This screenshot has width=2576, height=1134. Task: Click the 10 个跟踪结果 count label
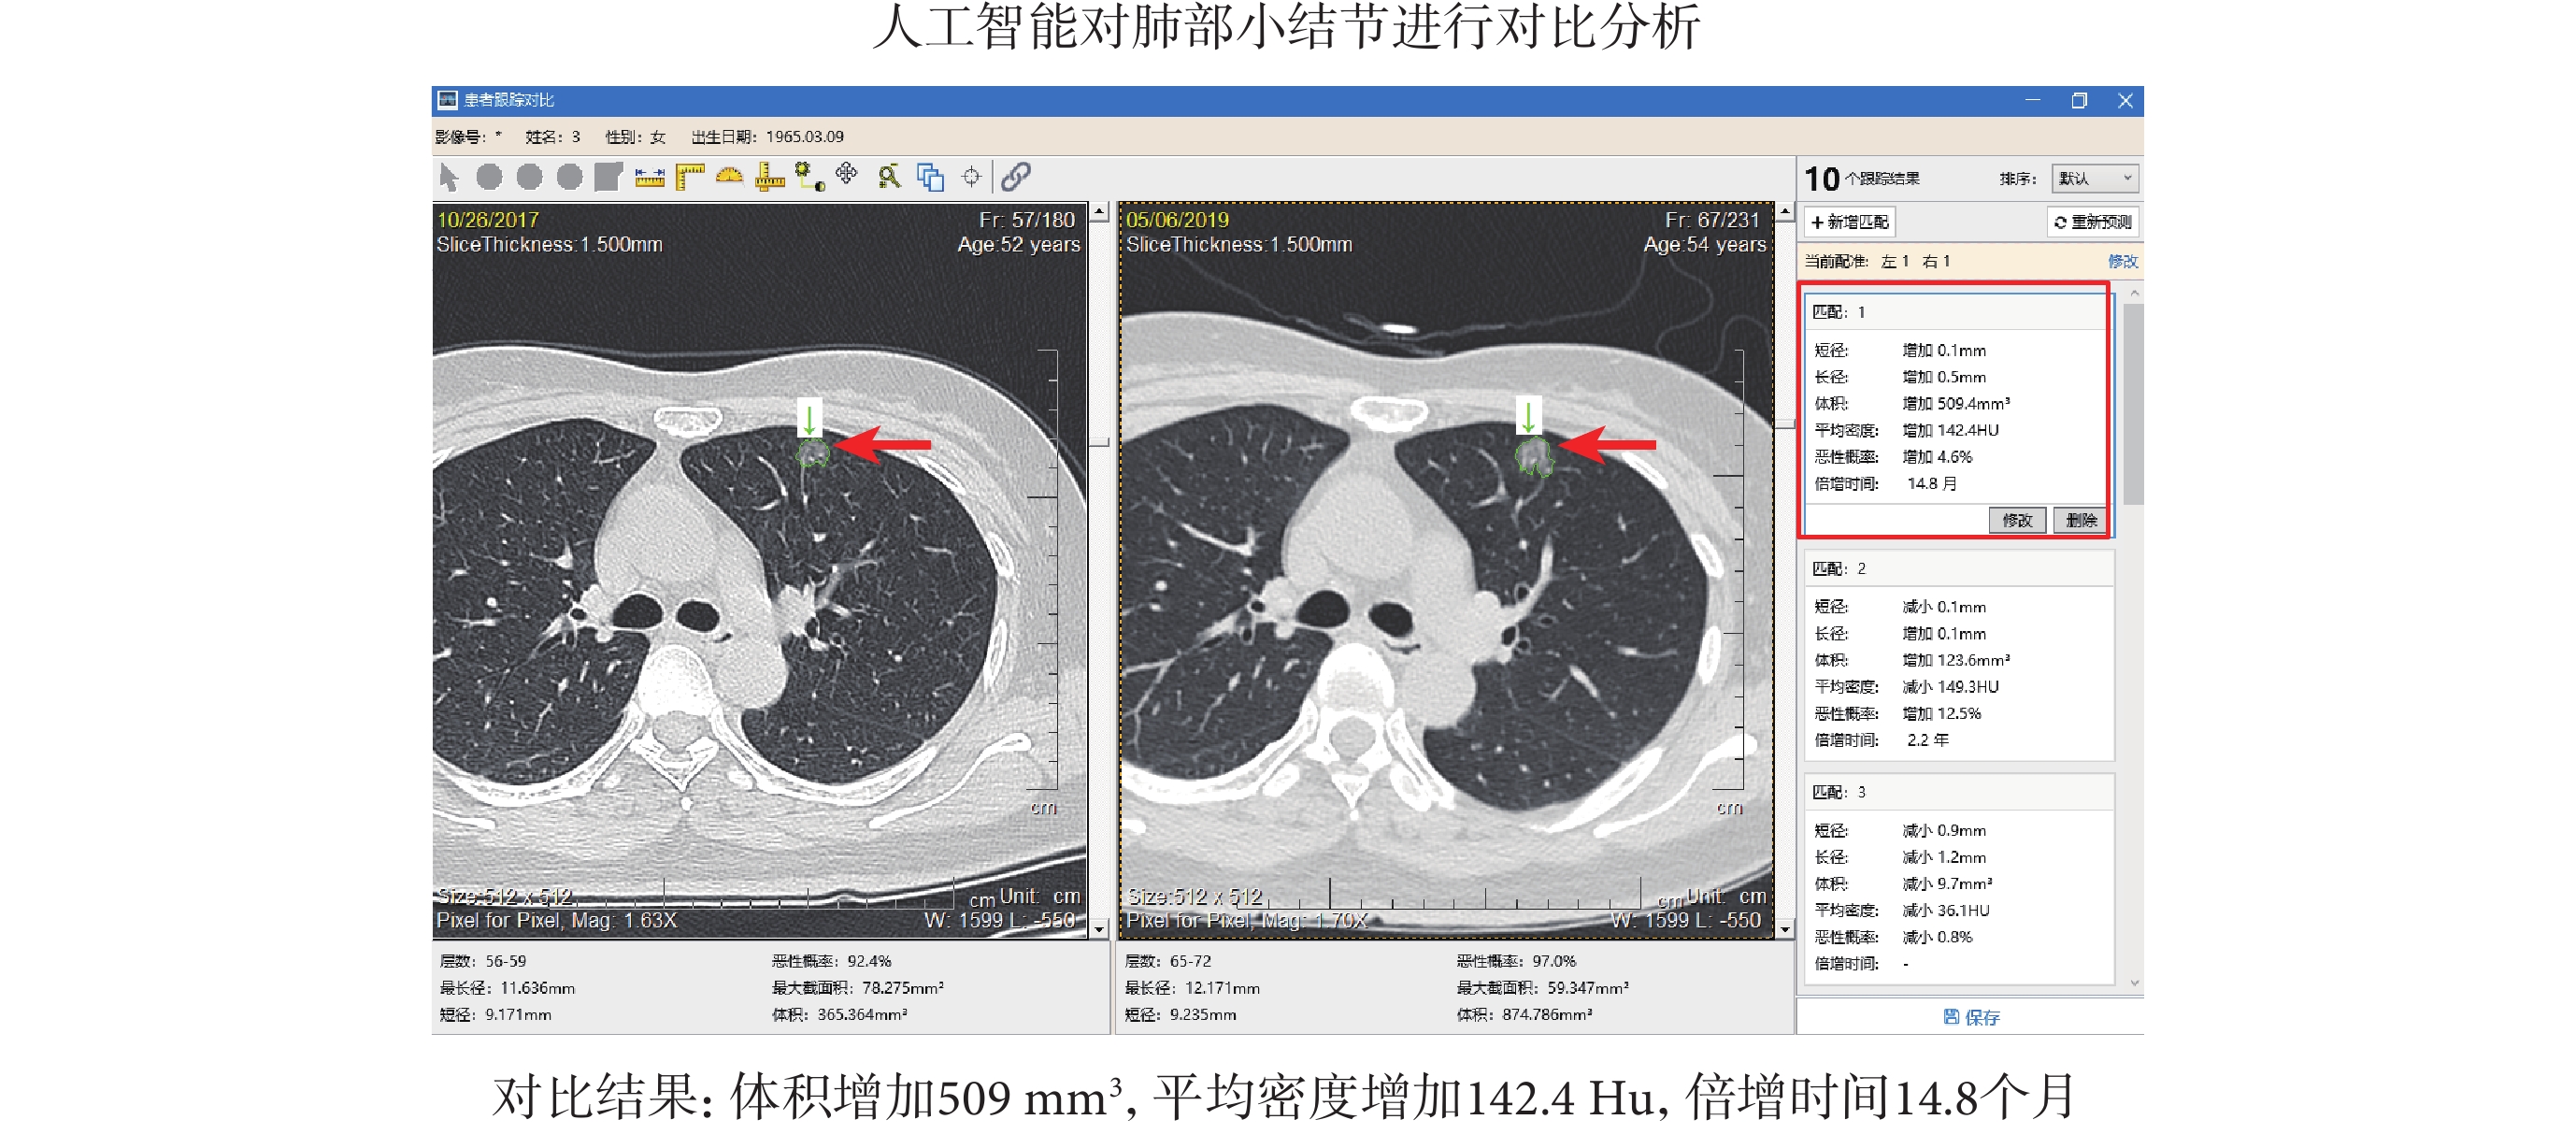tap(1862, 179)
